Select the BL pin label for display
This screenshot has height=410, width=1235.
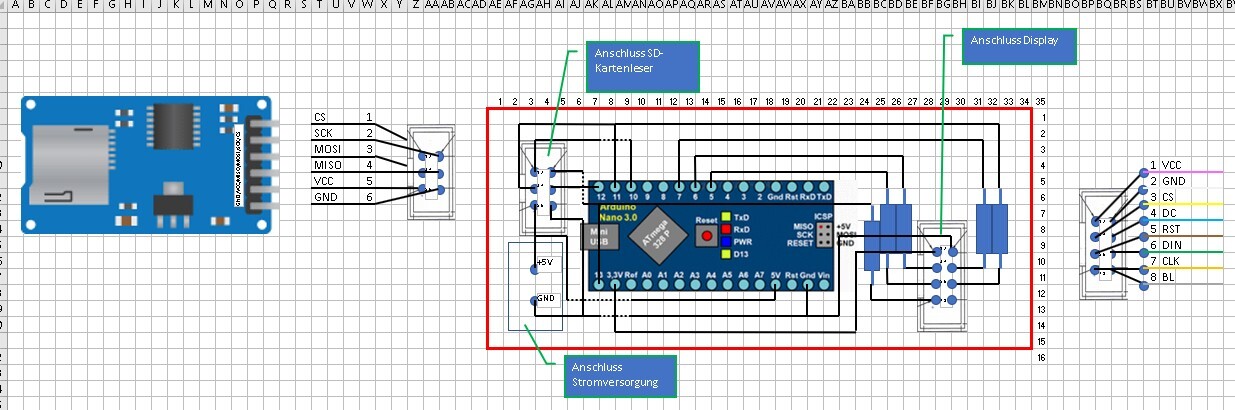pos(1169,277)
